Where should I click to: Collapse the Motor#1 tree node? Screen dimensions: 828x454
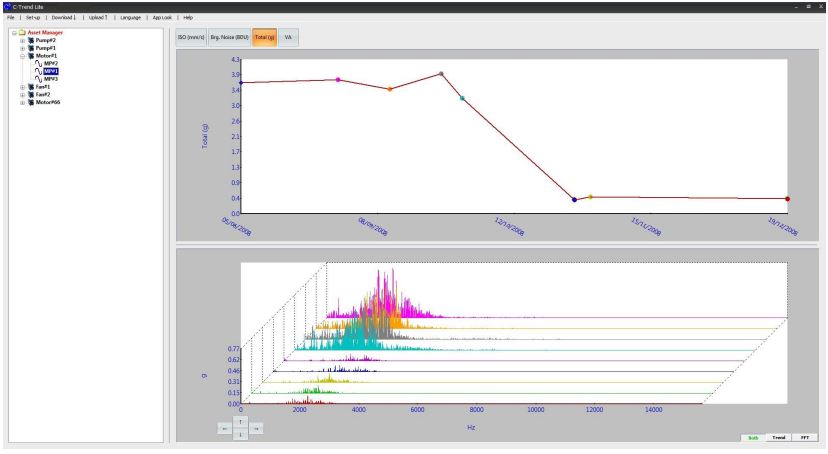(22, 55)
